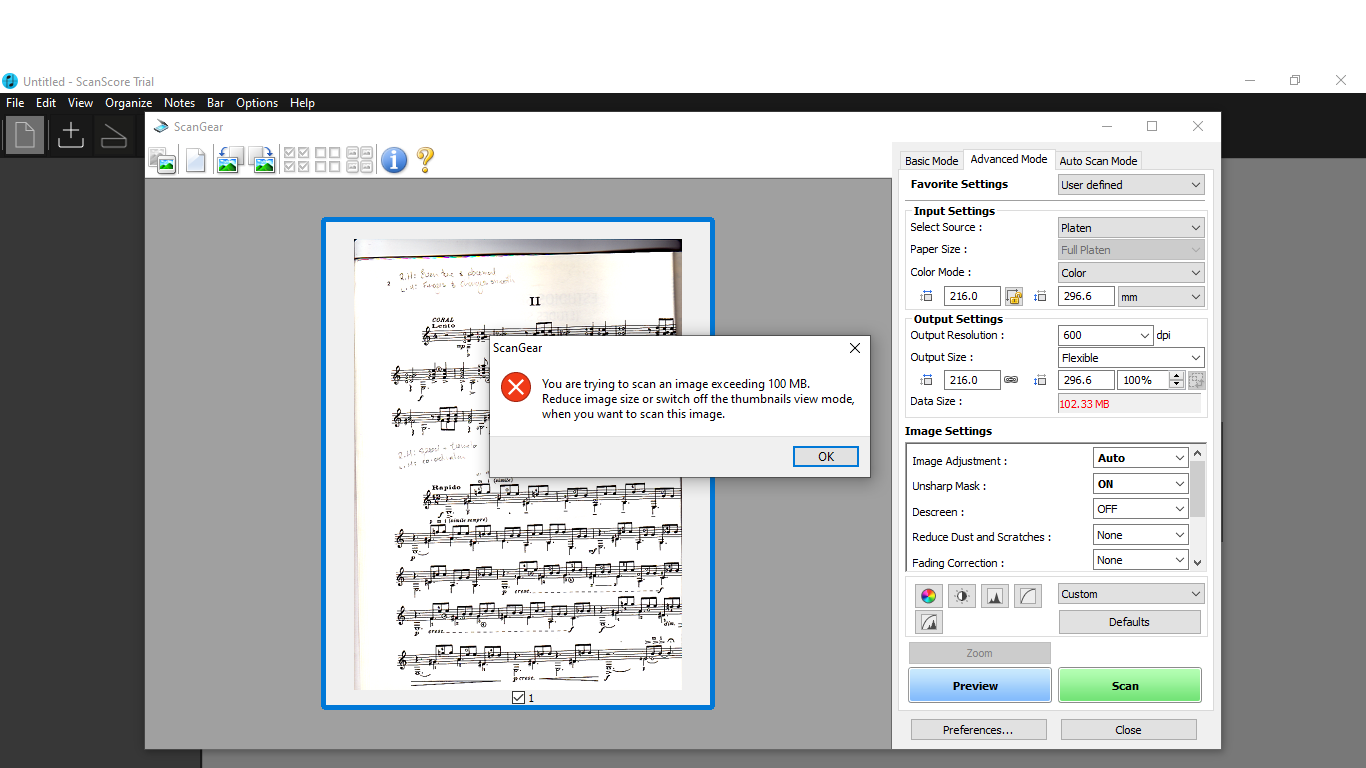Click the input width field in Input Settings
Image resolution: width=1366 pixels, height=768 pixels.
point(972,296)
